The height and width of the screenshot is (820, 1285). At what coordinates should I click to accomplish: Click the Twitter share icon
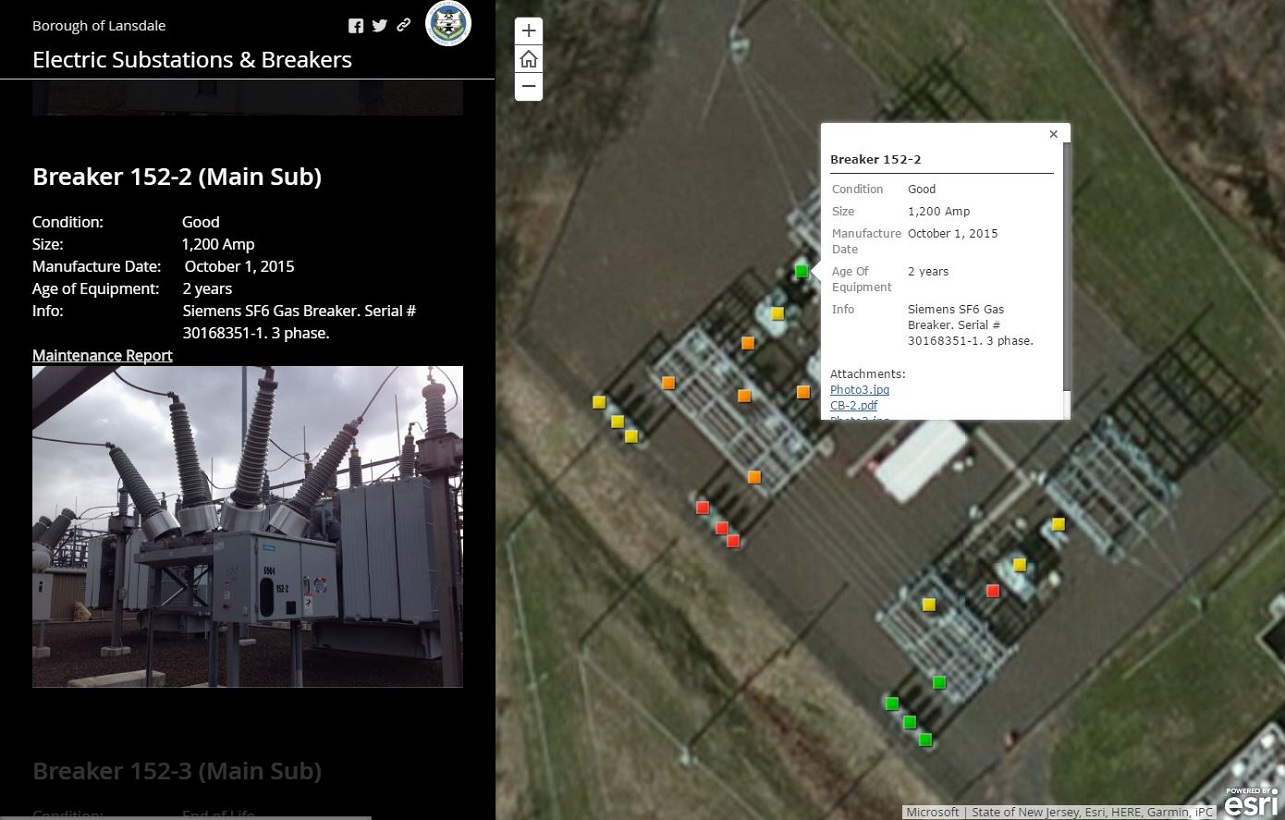(x=380, y=26)
